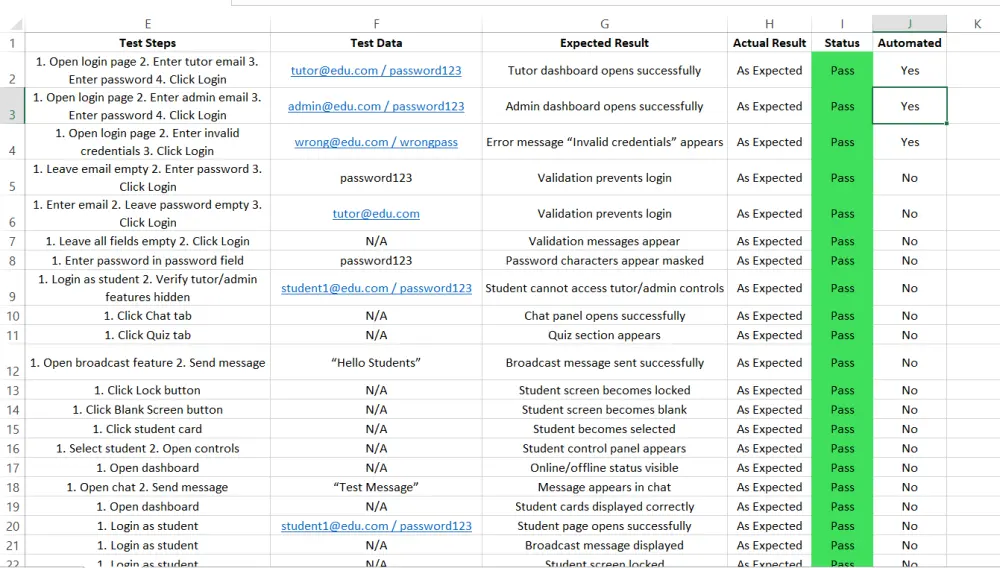This screenshot has width=1000, height=568.
Task: Open student1@edu.com link in row 20
Action: (376, 526)
